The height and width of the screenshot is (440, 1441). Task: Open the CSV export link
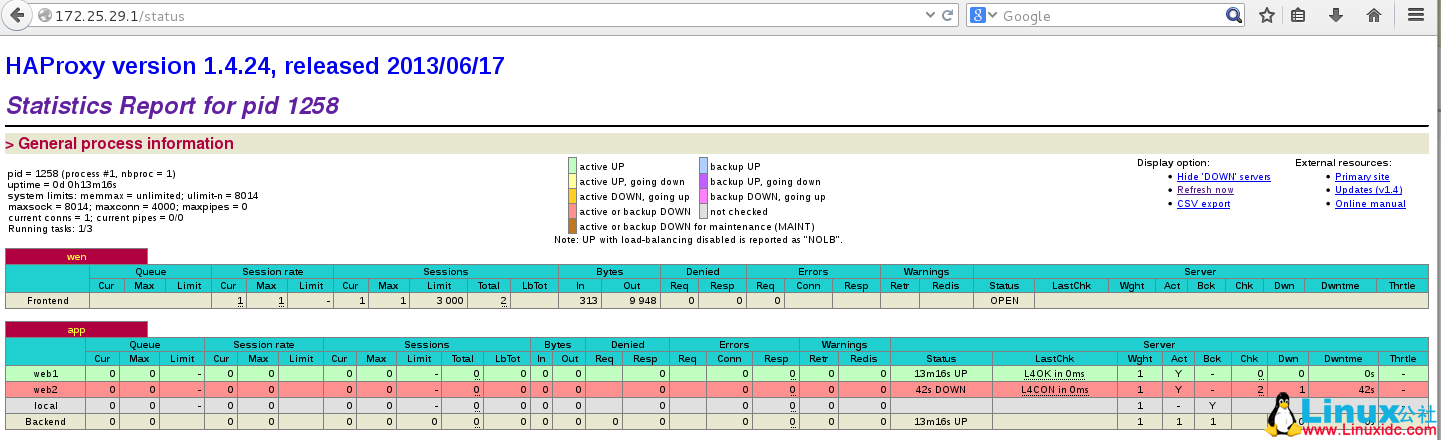tap(1203, 204)
